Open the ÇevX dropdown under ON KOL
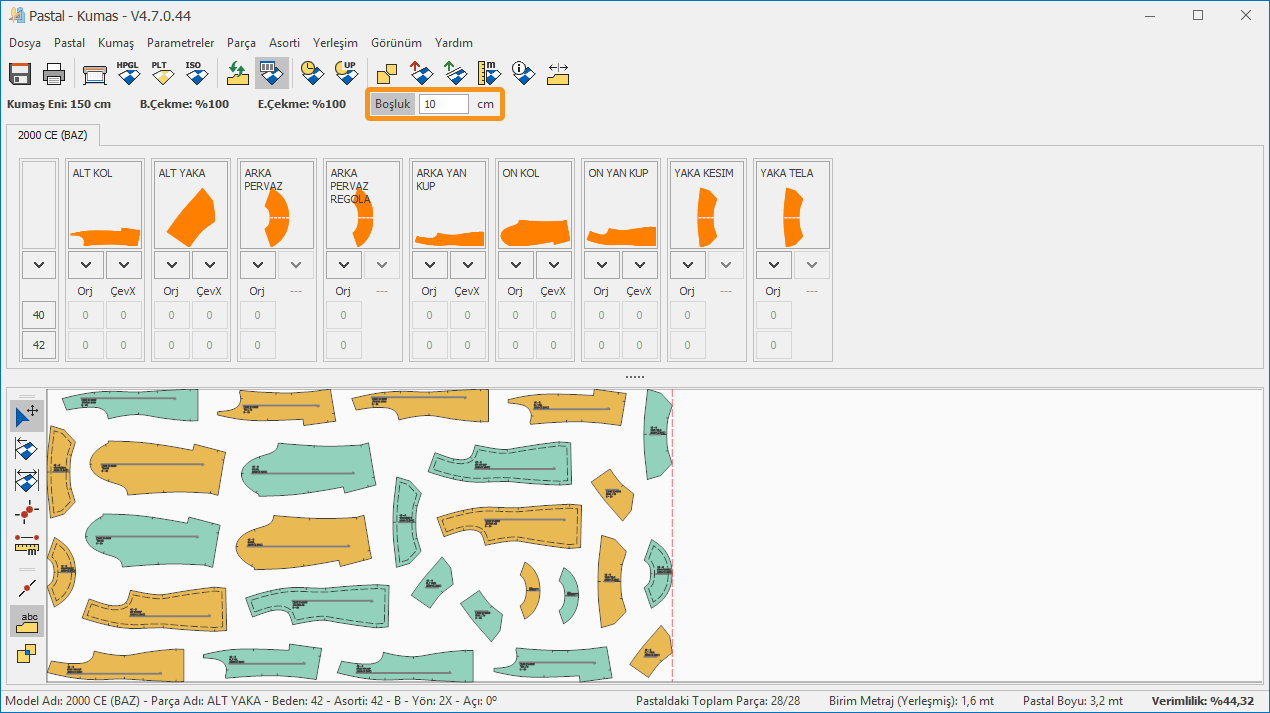 coord(554,265)
